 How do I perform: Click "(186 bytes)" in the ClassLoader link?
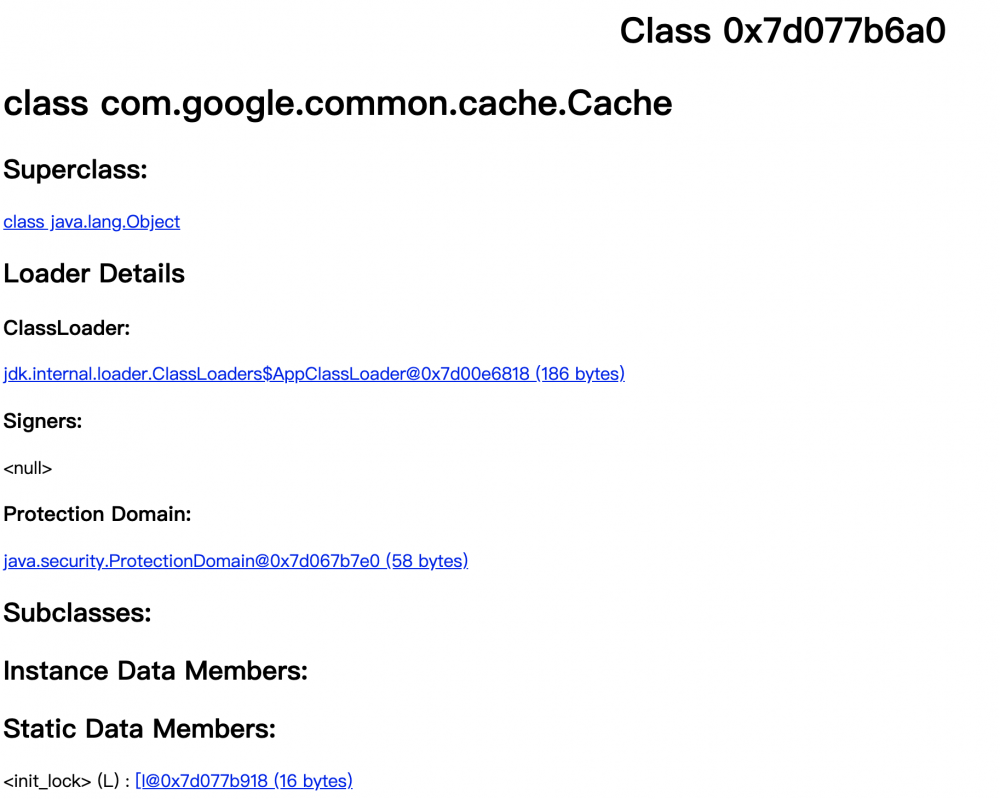[580, 374]
